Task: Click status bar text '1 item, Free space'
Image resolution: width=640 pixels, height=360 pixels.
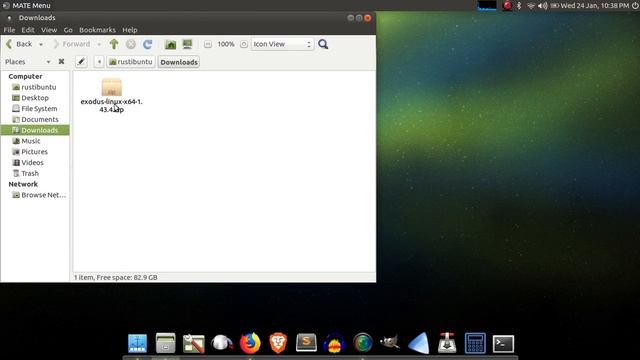Action: [116, 277]
